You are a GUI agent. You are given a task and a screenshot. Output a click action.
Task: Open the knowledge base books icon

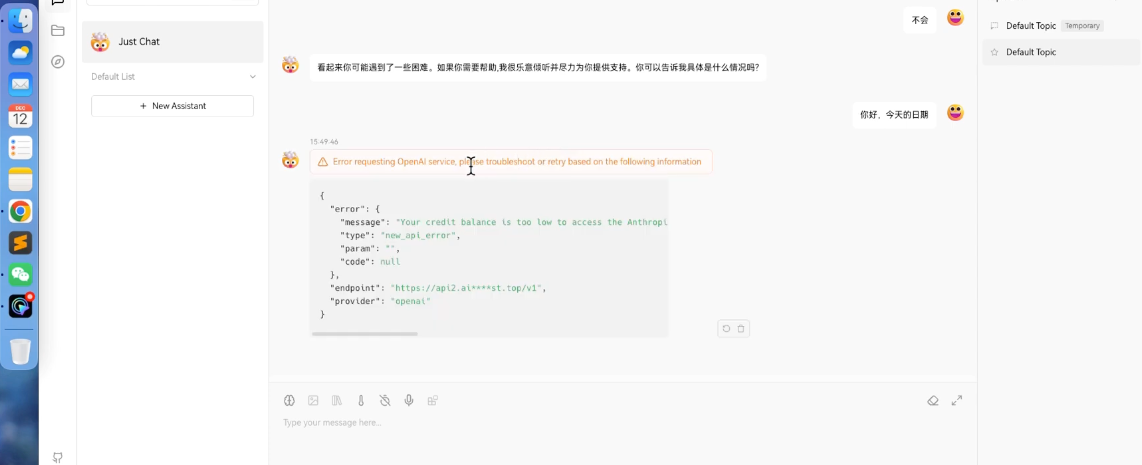pyautogui.click(x=337, y=400)
